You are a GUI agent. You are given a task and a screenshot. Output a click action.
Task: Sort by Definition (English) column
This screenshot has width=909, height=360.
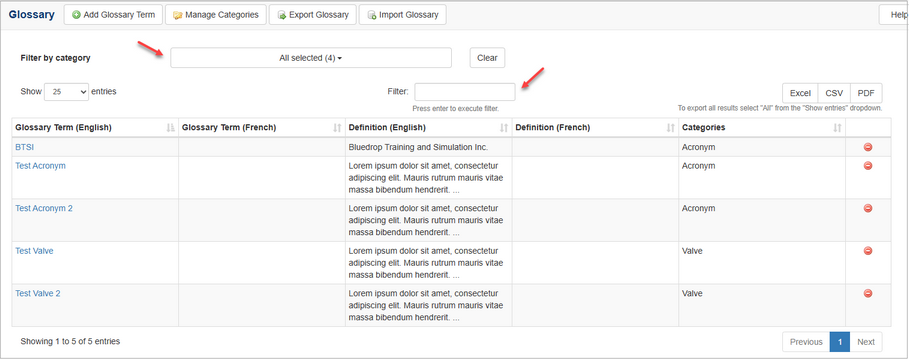pos(428,128)
